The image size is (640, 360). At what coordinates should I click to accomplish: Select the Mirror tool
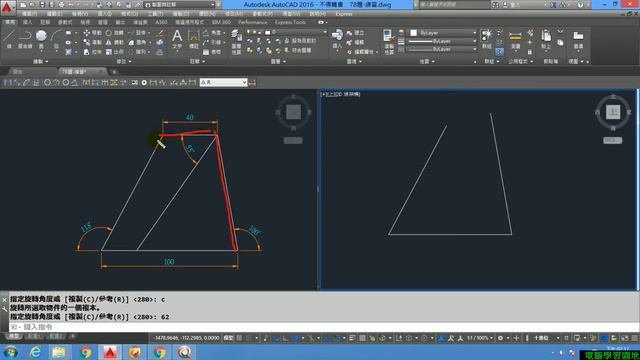click(114, 42)
